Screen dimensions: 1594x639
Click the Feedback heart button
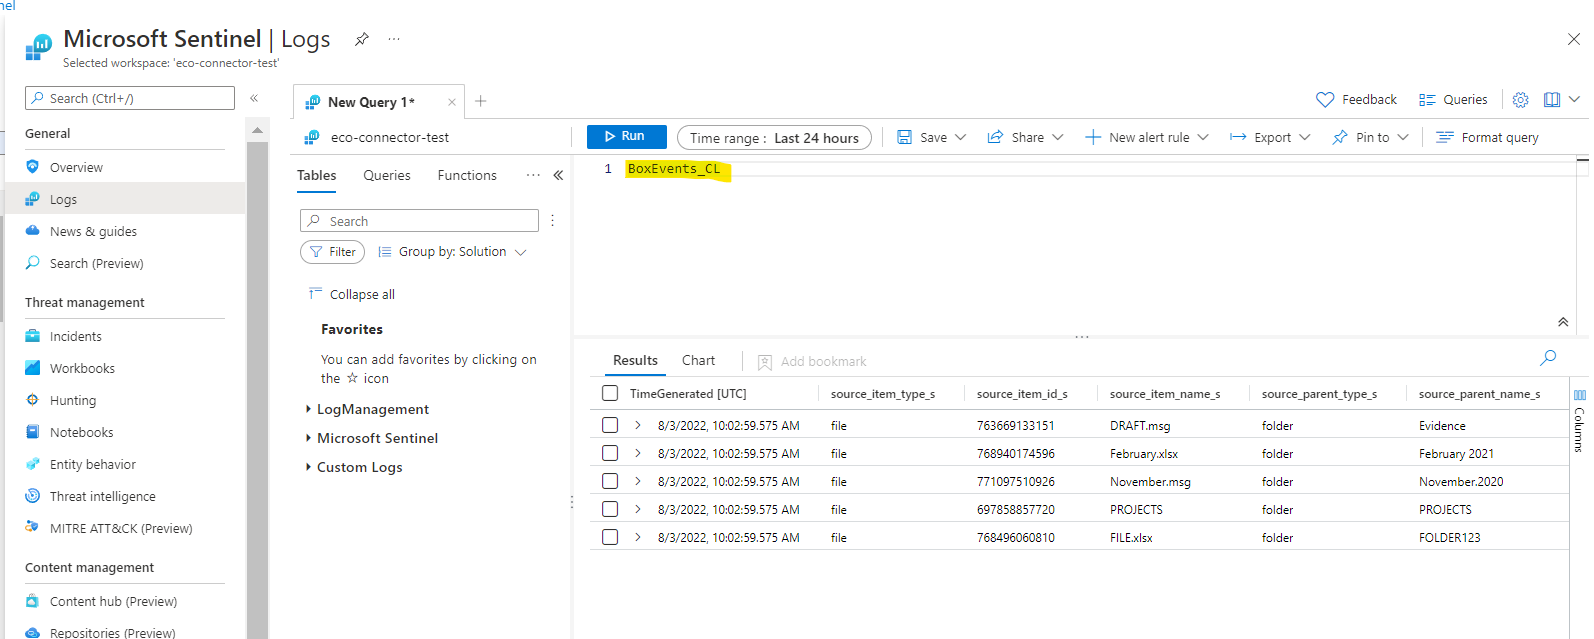[1357, 100]
